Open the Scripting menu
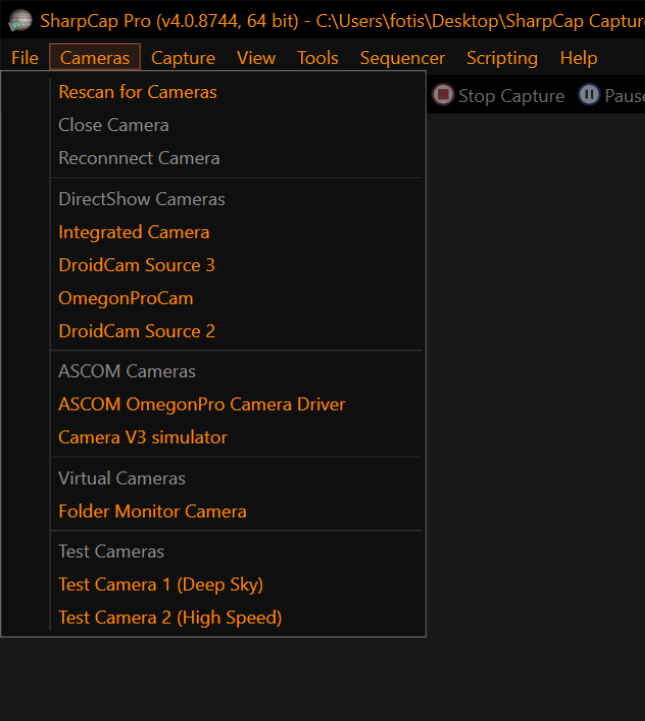The height and width of the screenshot is (721, 645). (x=502, y=58)
